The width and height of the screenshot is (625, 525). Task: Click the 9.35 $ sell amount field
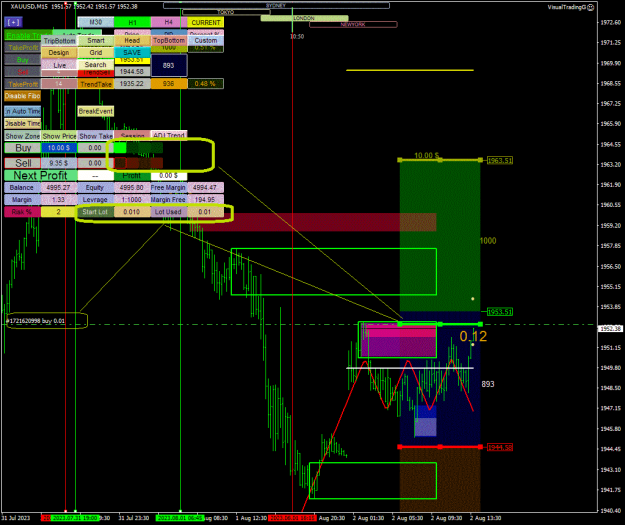[59, 163]
